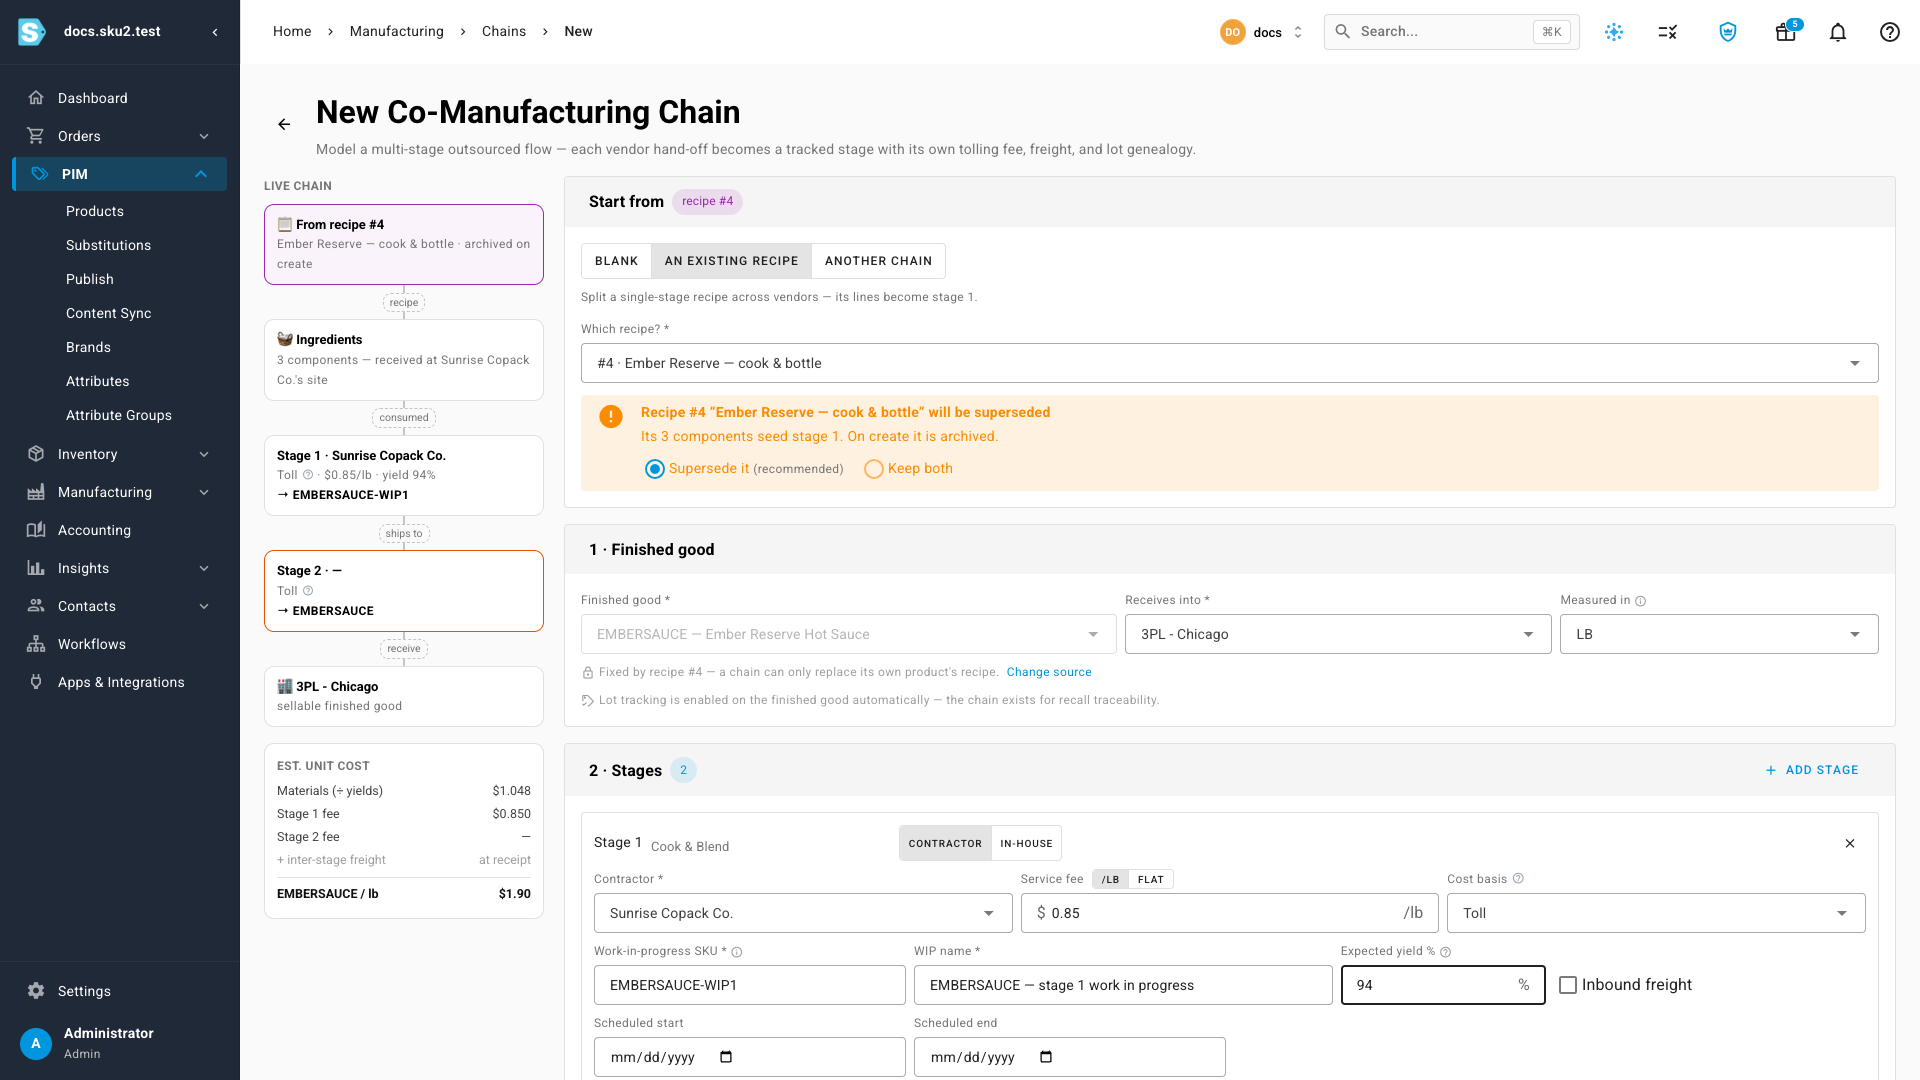Set Stage 1 to Contractor
The image size is (1920, 1080).
click(x=945, y=843)
